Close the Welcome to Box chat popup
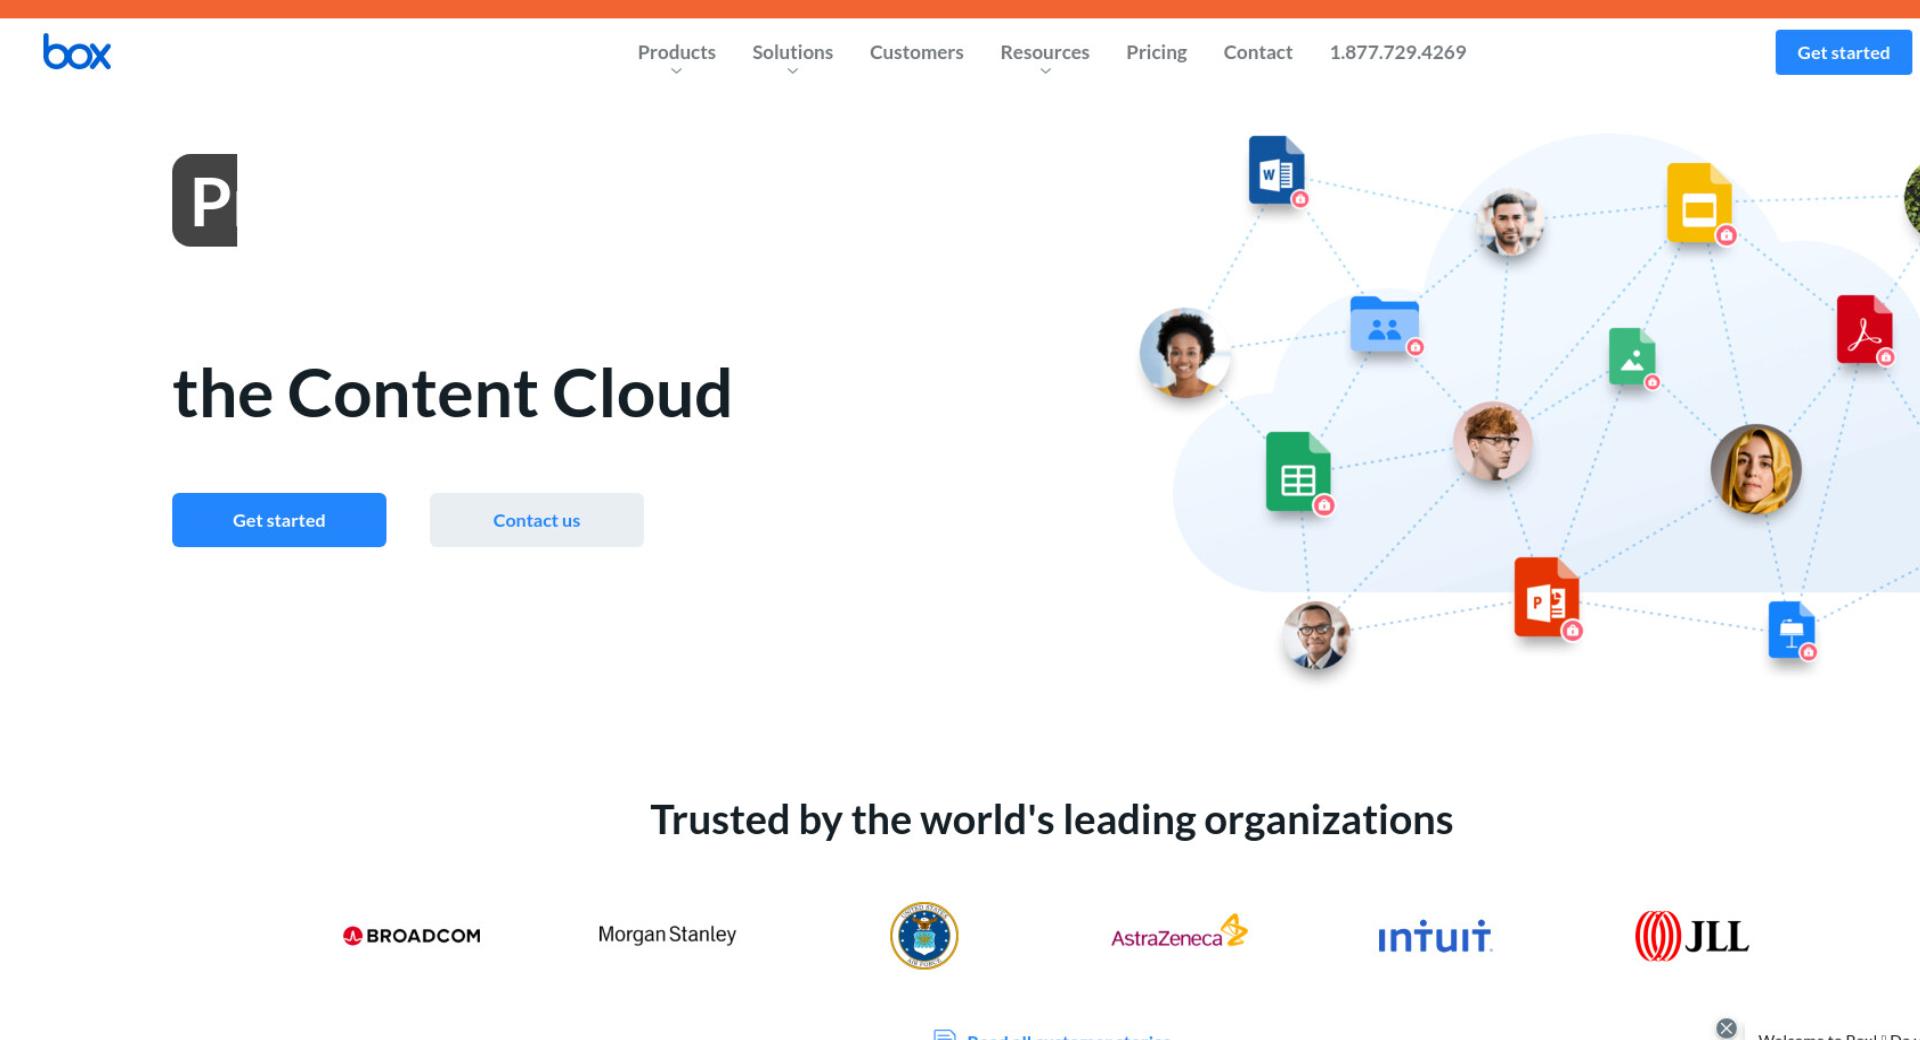1920x1040 pixels. tap(1726, 1028)
